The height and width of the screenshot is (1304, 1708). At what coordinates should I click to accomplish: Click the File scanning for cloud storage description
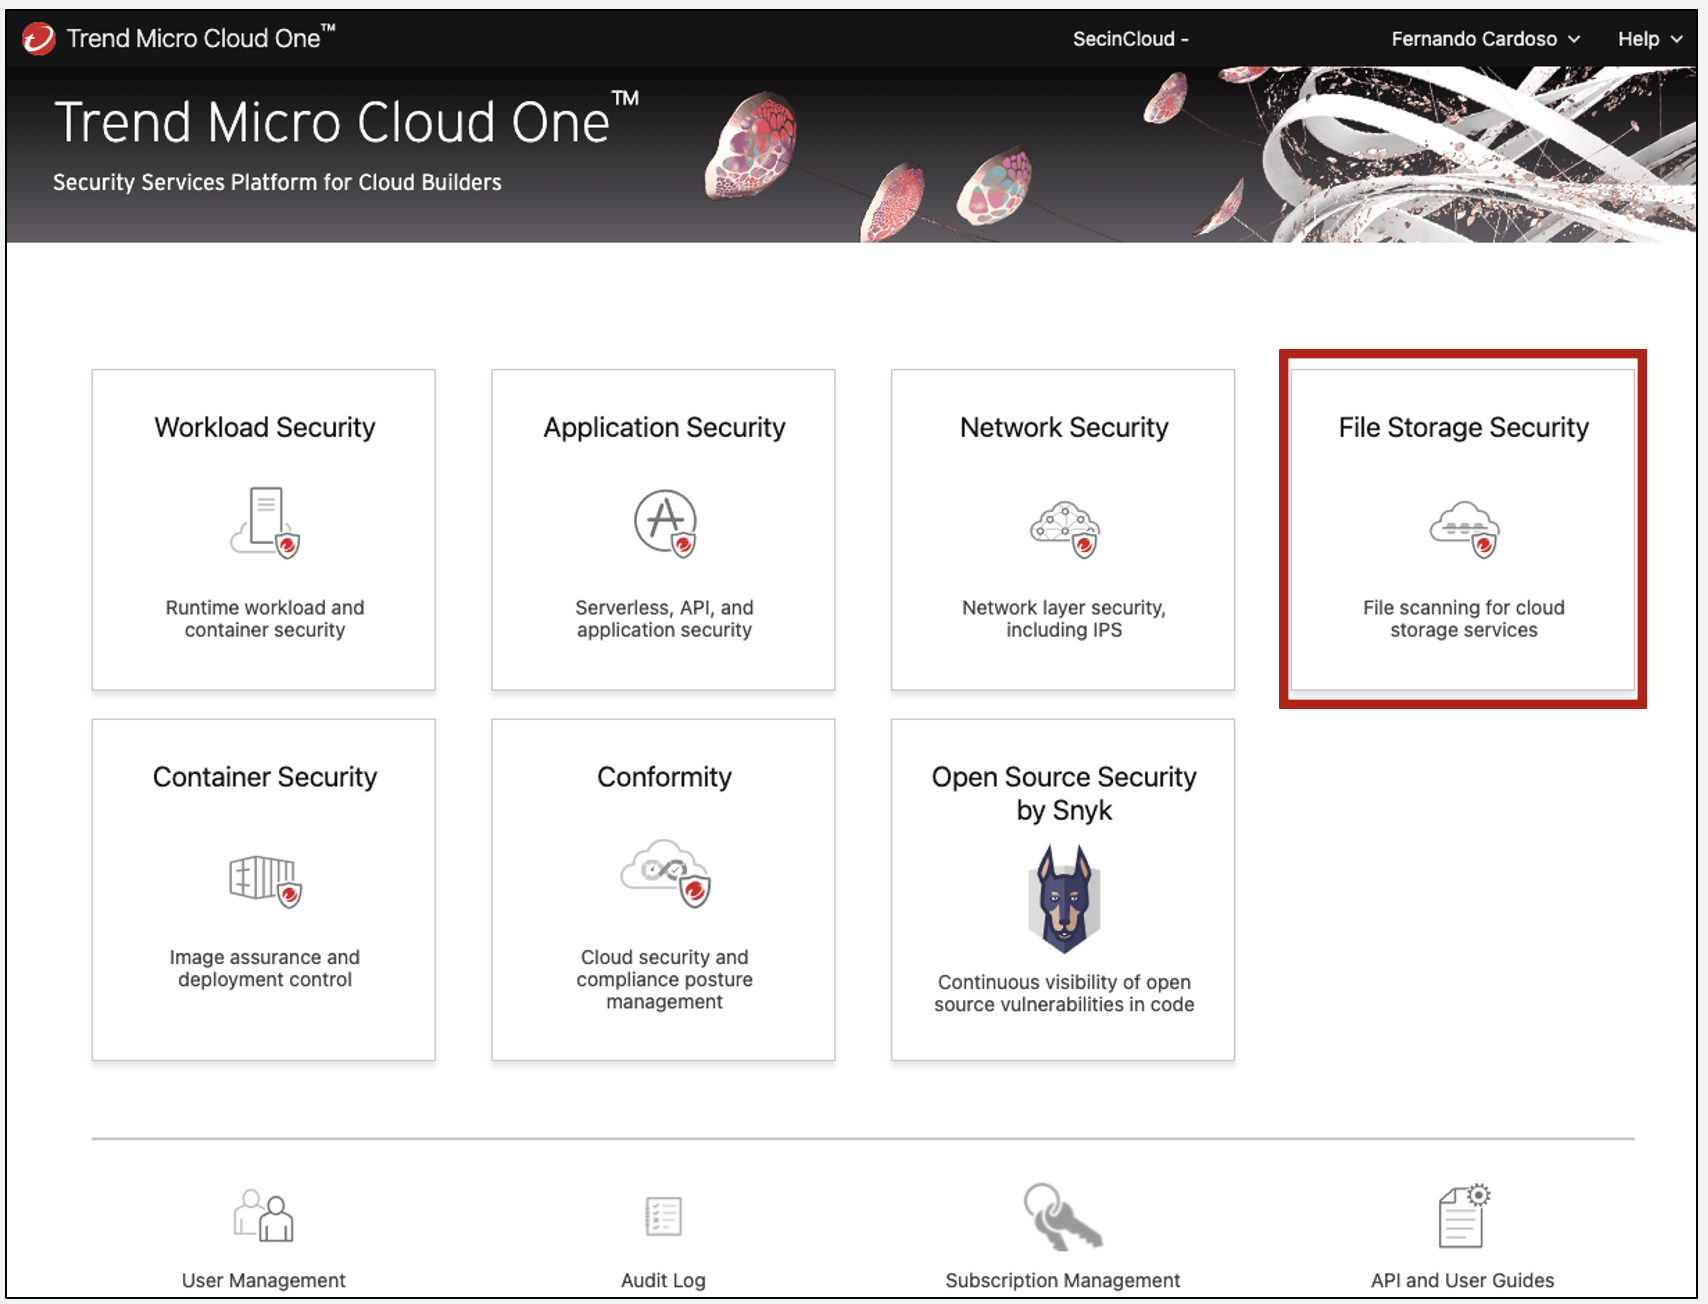1464,619
